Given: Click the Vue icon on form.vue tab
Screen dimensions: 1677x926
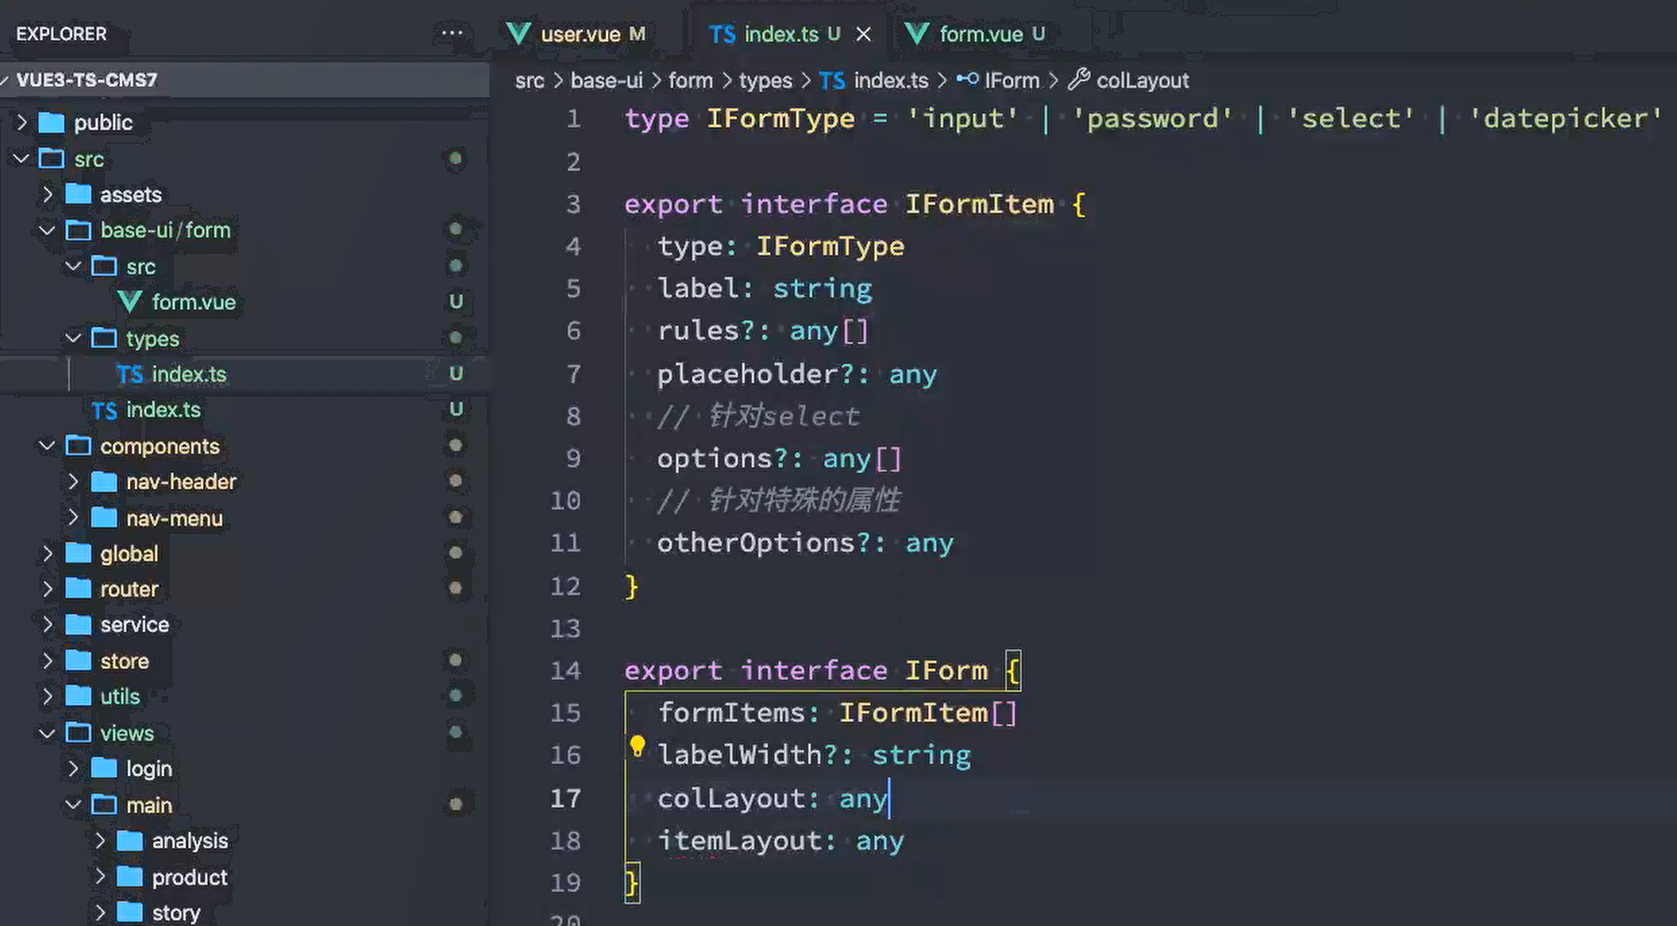Looking at the screenshot, I should coord(917,34).
